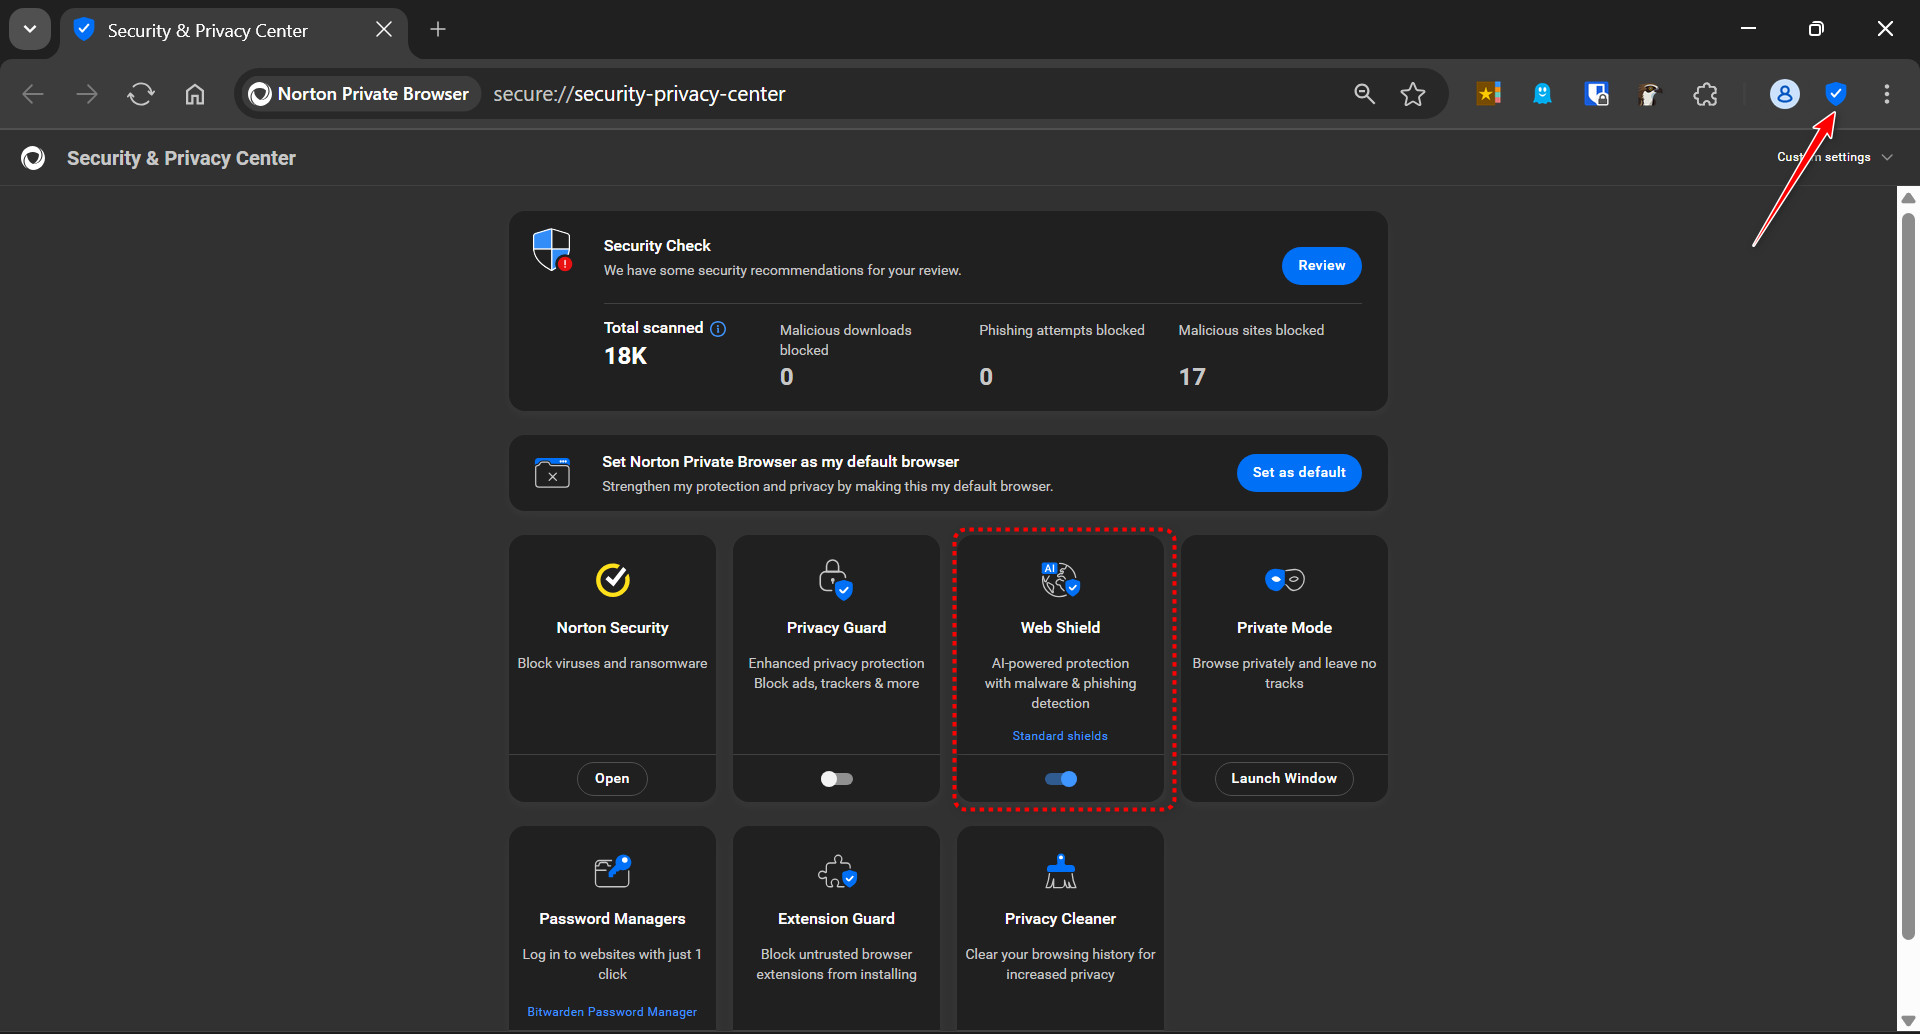Bookmark this page with the star icon
The image size is (1920, 1034).
click(1412, 94)
